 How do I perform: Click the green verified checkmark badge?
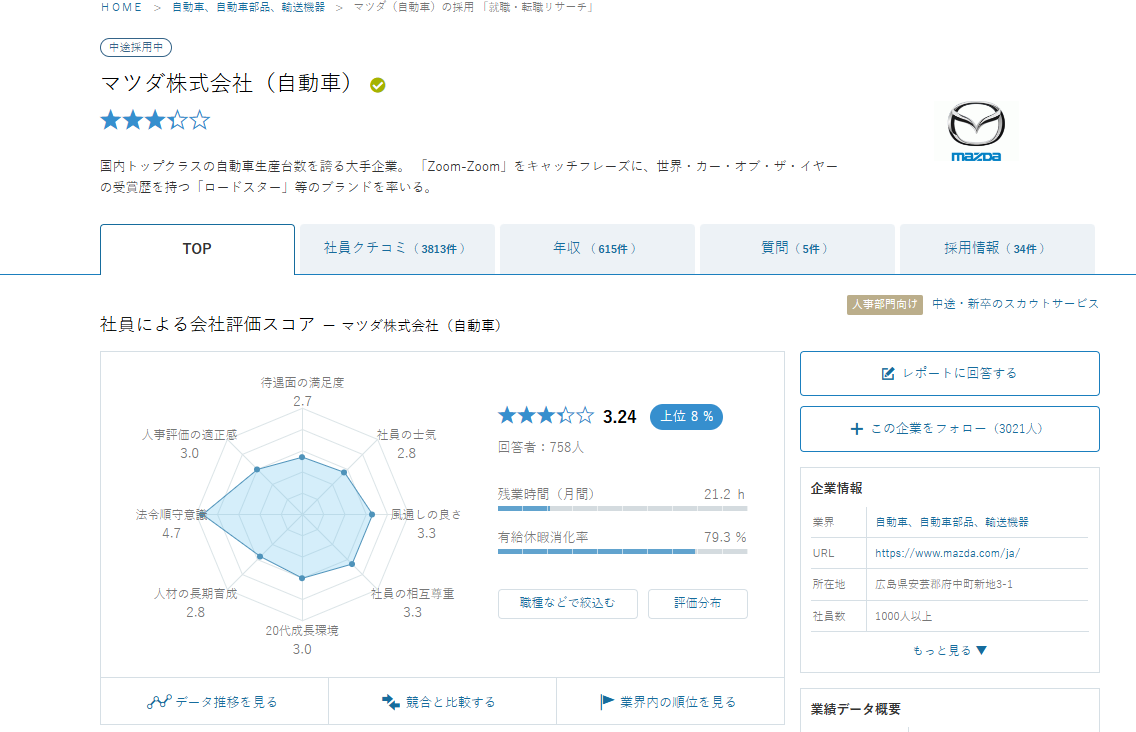tap(377, 86)
